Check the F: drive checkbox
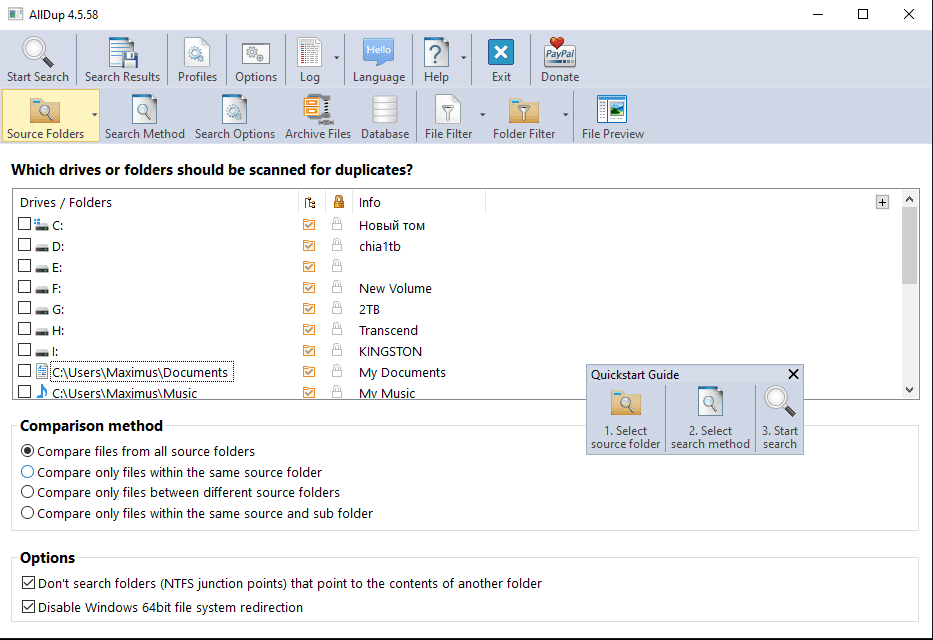The image size is (933, 640). point(24,287)
